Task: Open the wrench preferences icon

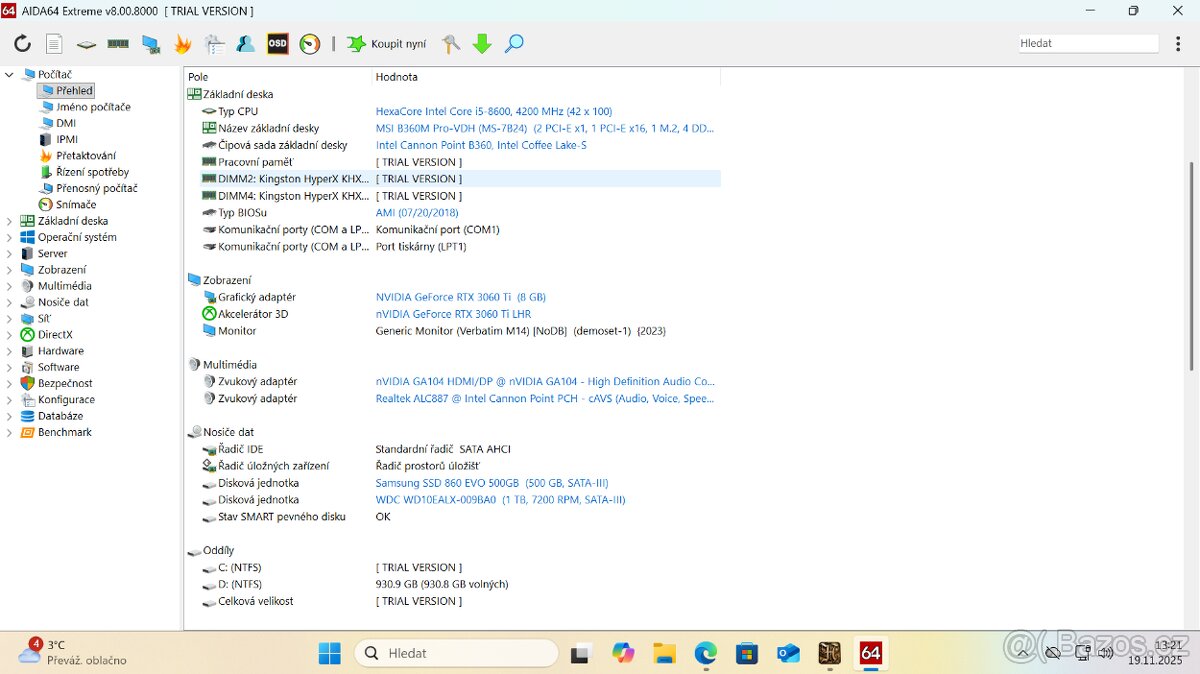Action: pos(451,44)
